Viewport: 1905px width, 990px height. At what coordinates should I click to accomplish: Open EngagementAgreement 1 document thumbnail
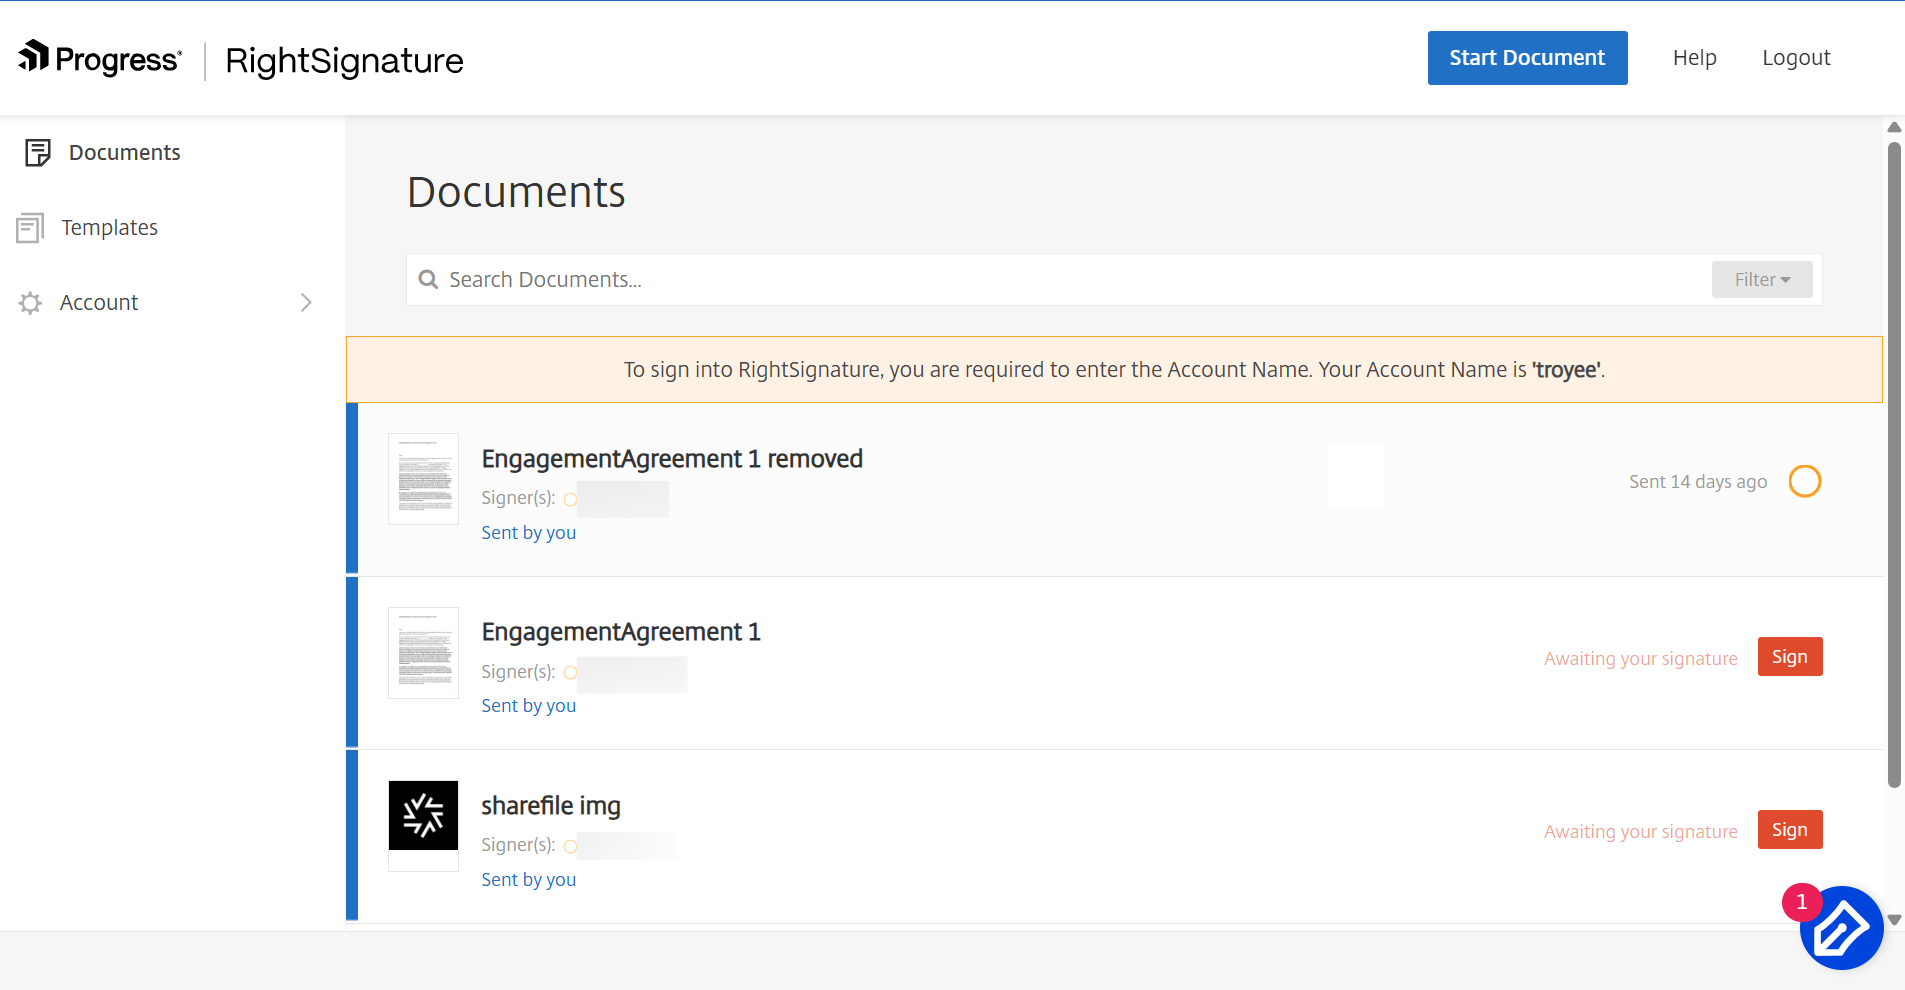point(423,652)
